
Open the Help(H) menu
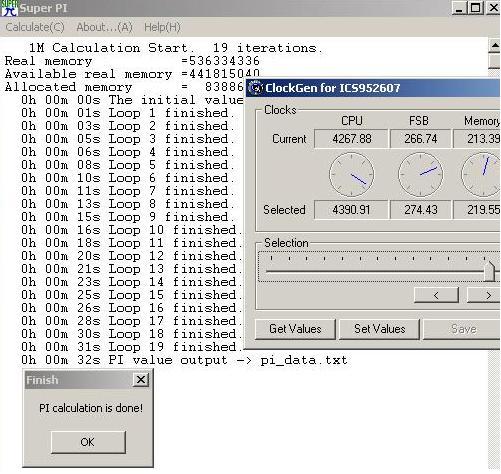pyautogui.click(x=162, y=27)
